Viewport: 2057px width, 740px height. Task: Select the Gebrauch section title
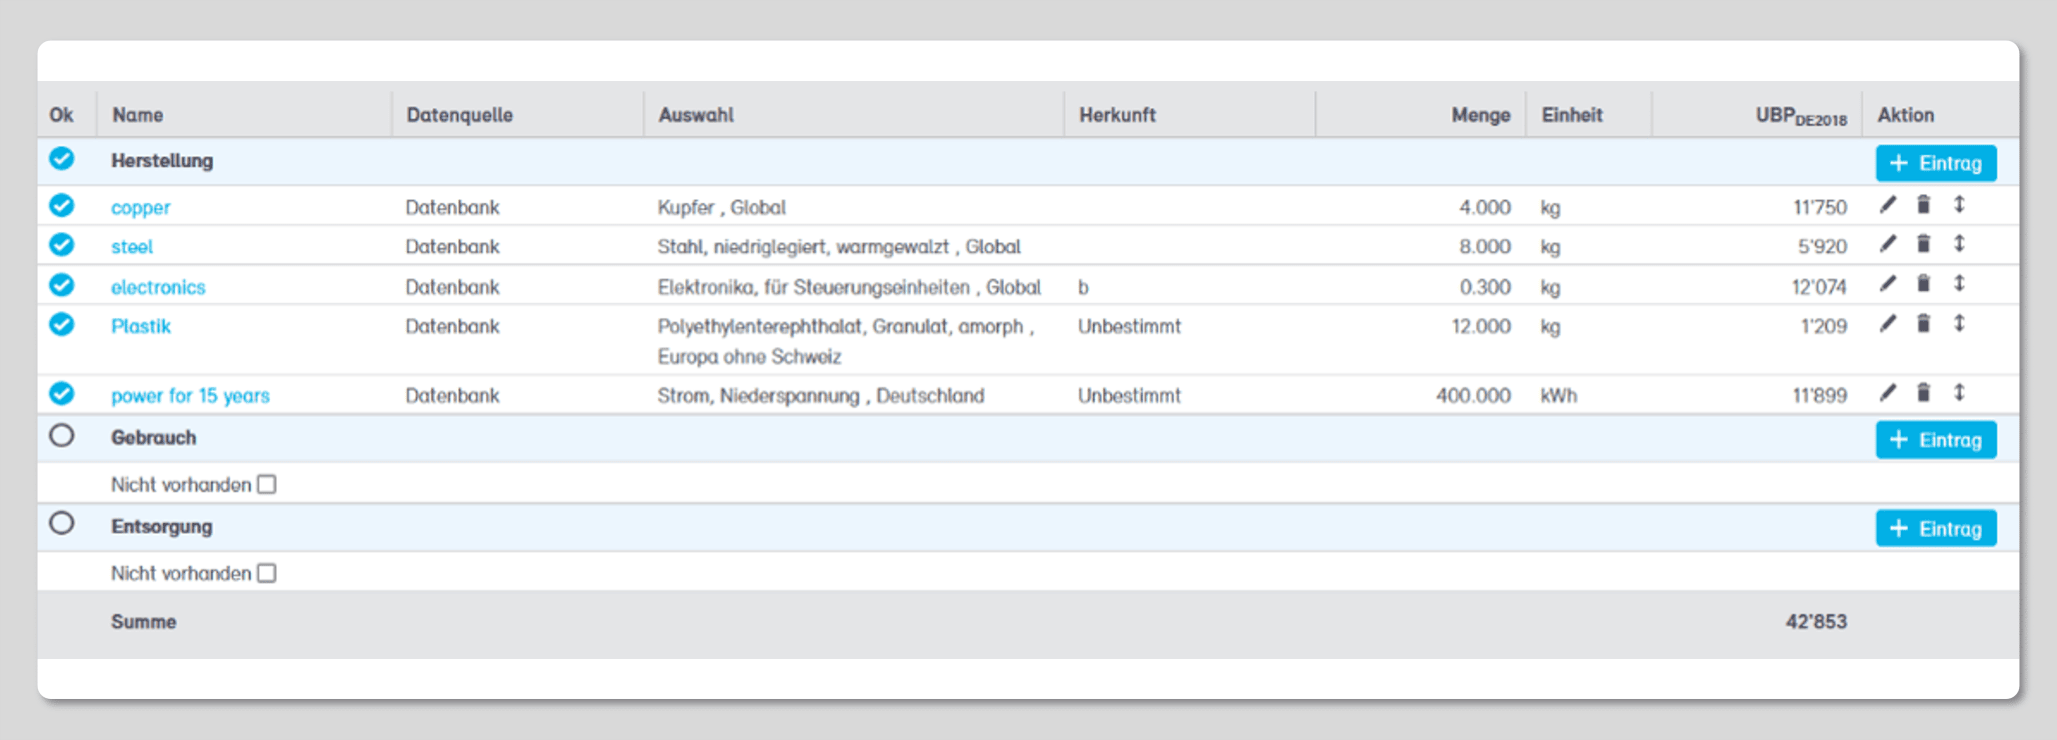(x=153, y=438)
